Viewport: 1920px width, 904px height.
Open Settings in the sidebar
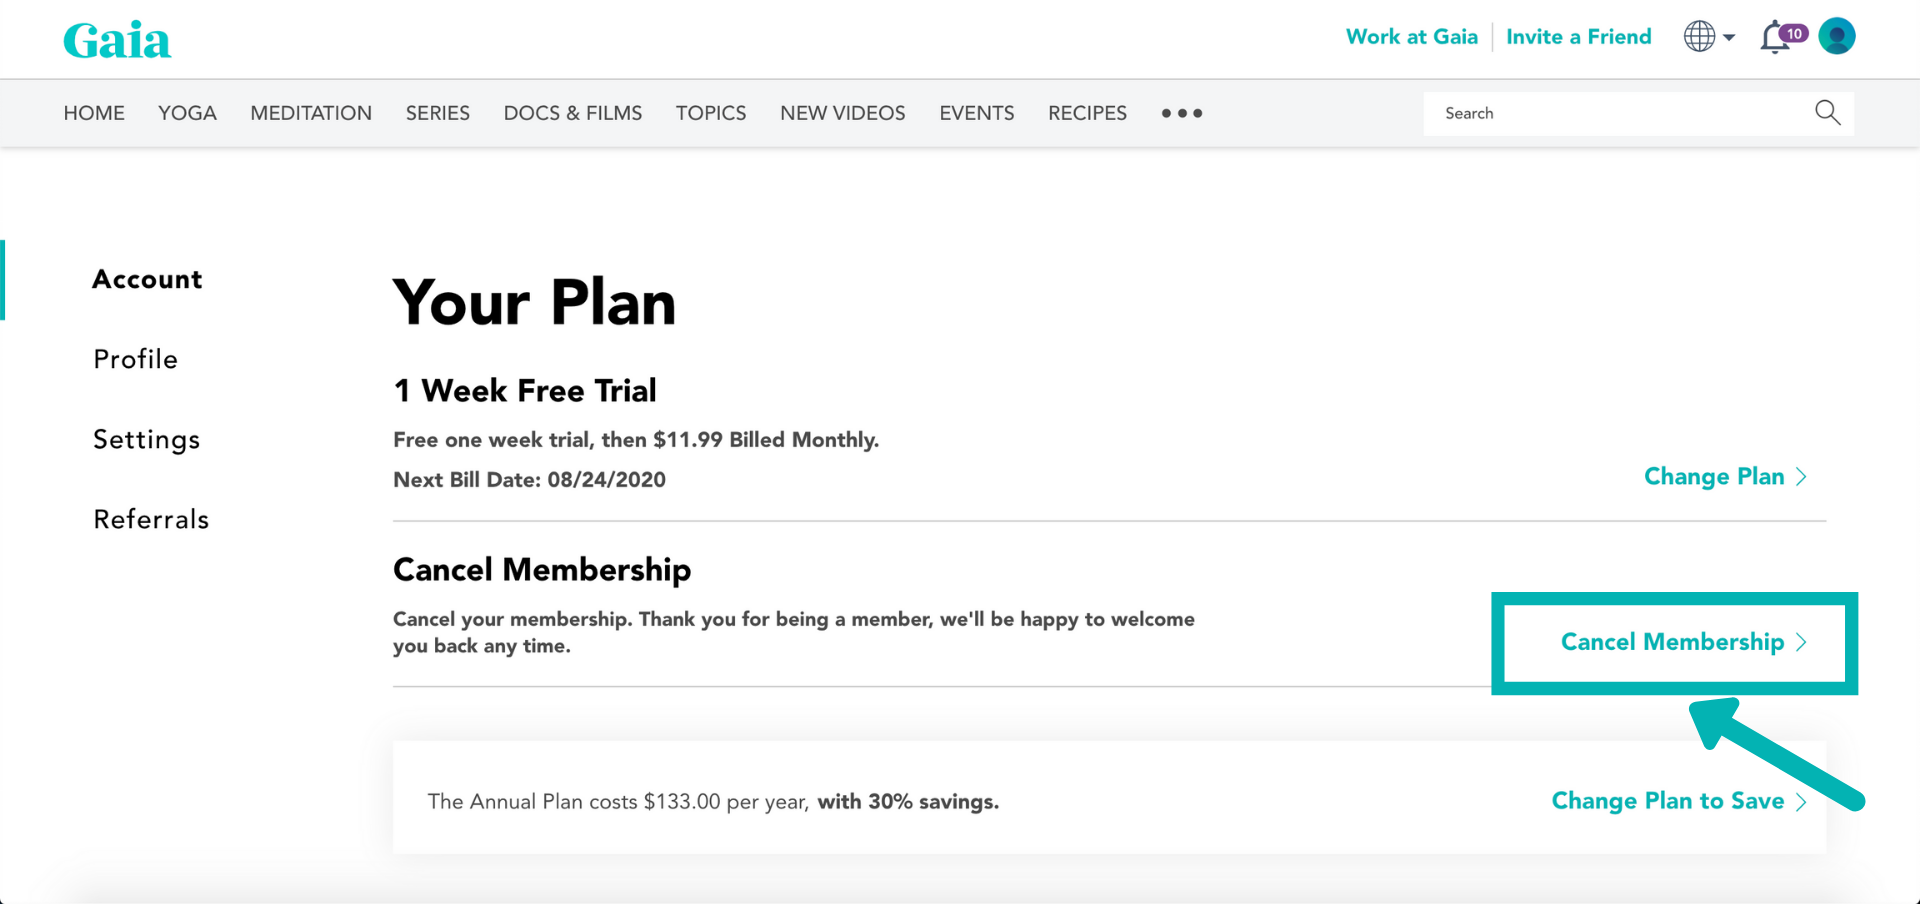click(147, 439)
